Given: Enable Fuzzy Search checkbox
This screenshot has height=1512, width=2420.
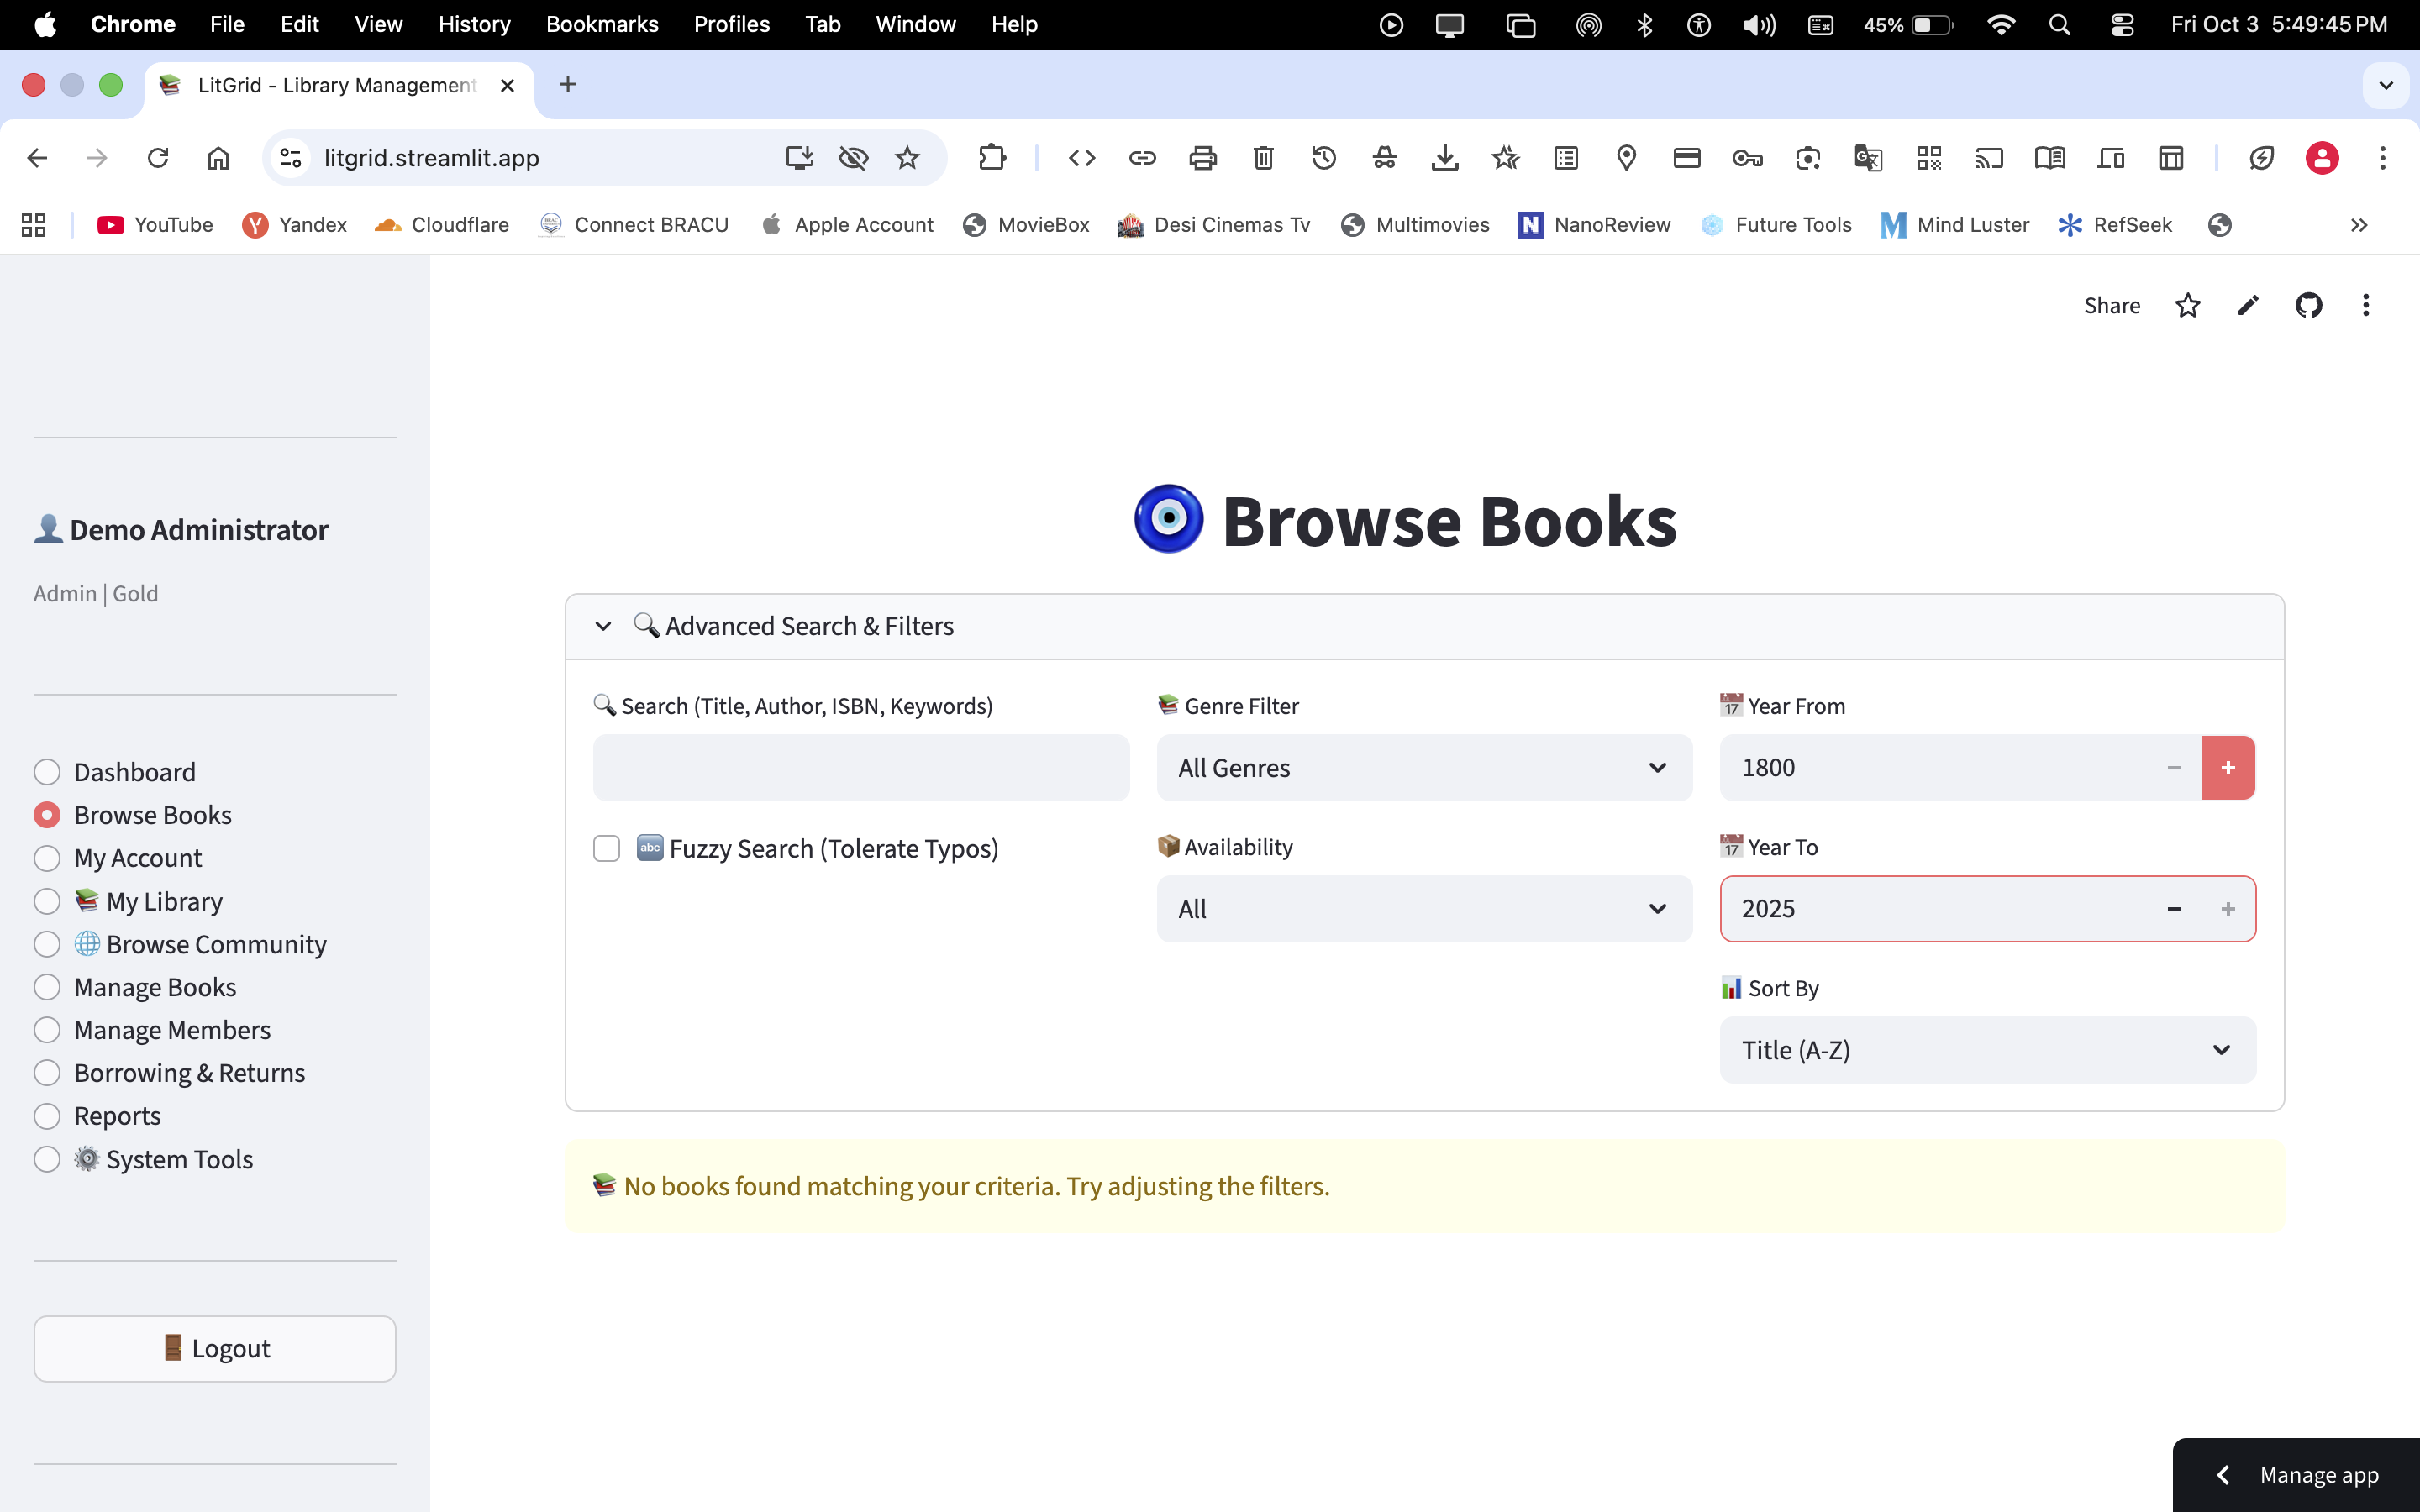Looking at the screenshot, I should click(x=607, y=849).
